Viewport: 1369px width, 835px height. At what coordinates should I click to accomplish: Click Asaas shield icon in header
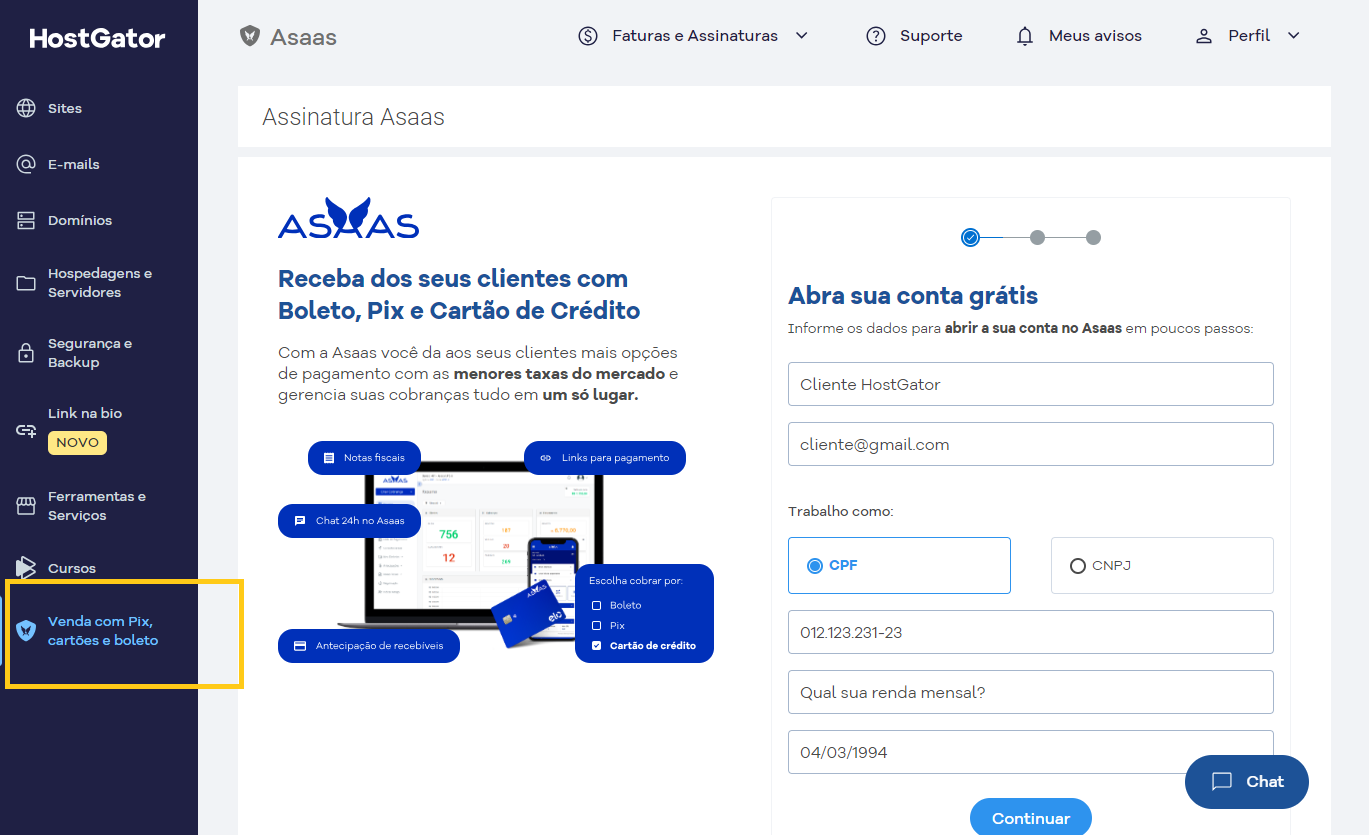[x=250, y=36]
